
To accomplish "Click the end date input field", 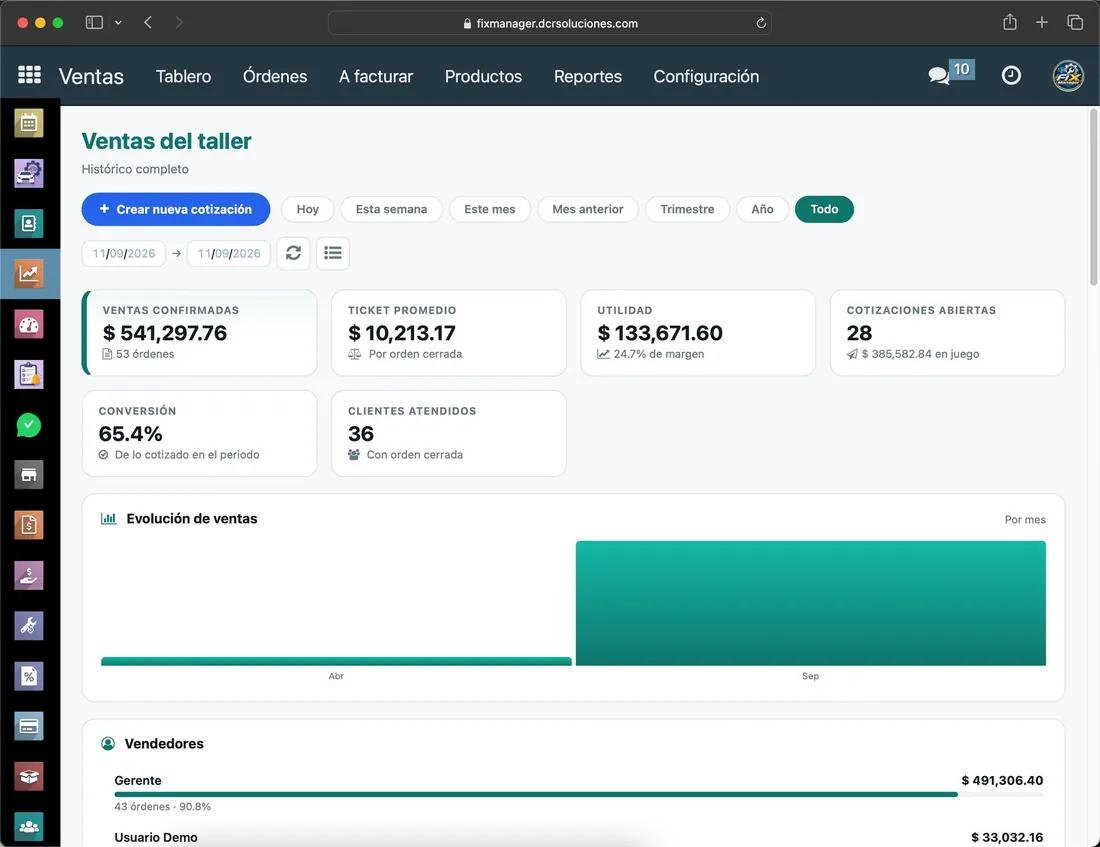I will coord(229,253).
